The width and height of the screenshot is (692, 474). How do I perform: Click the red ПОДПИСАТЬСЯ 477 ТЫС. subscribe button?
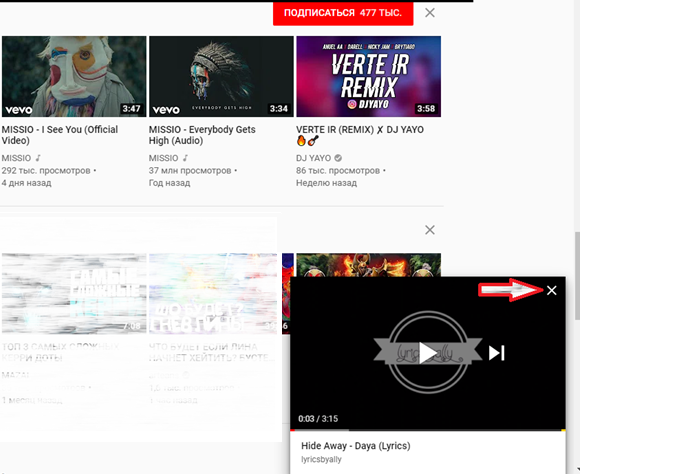[x=343, y=13]
